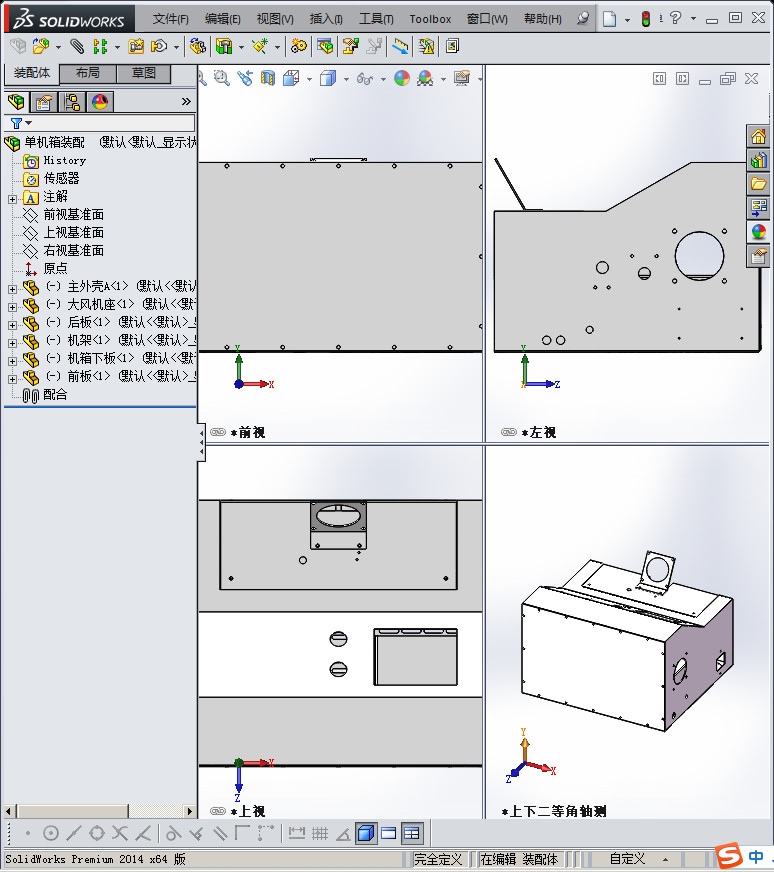This screenshot has height=872, width=774.
Task: Expand the 注解 annotations folder
Action: (x=12, y=199)
